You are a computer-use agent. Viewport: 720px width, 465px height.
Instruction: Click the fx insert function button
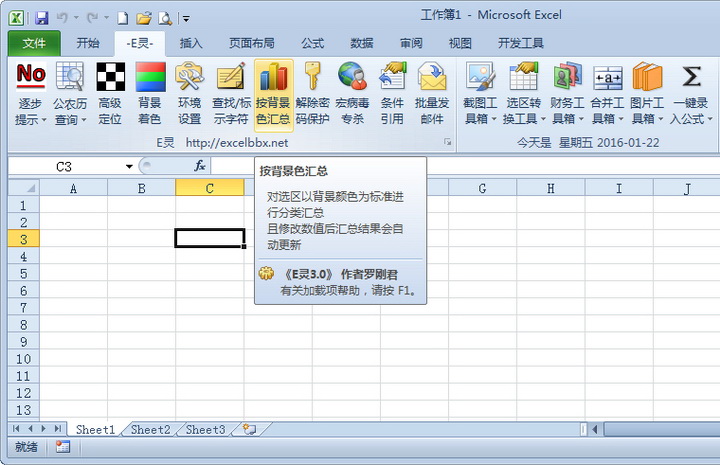(200, 166)
